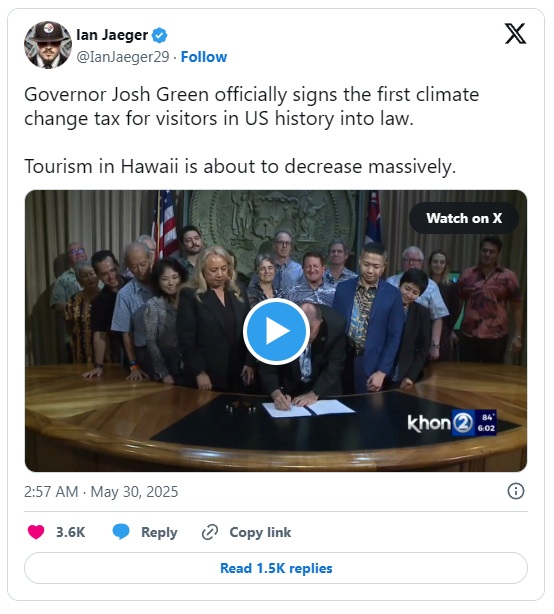The image size is (554, 614).
Task: Click the 3.6K likes count
Action: click(x=70, y=532)
